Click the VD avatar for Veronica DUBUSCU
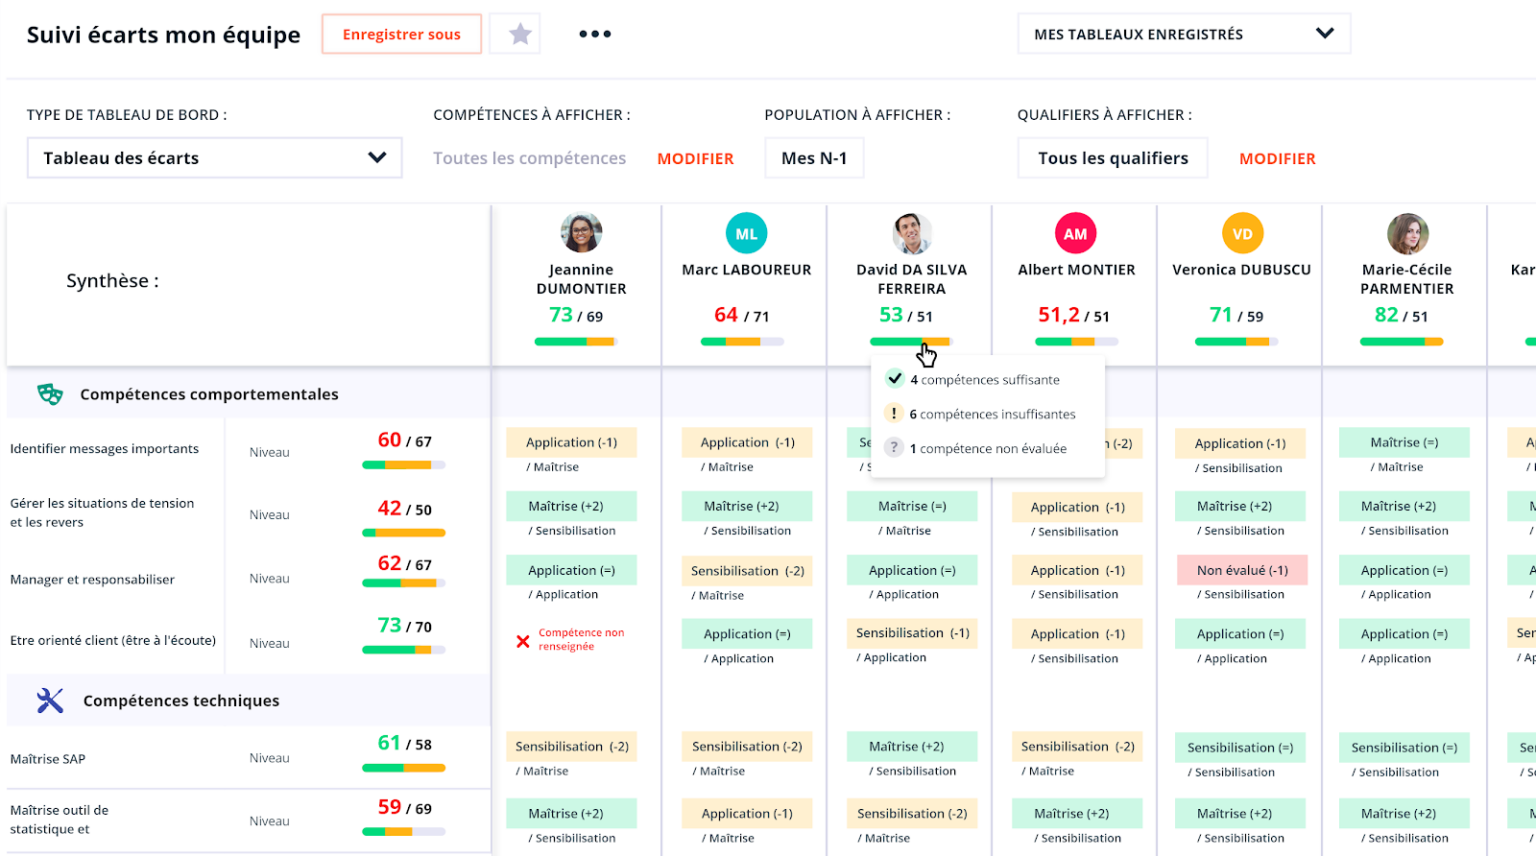1536x856 pixels. (x=1242, y=234)
